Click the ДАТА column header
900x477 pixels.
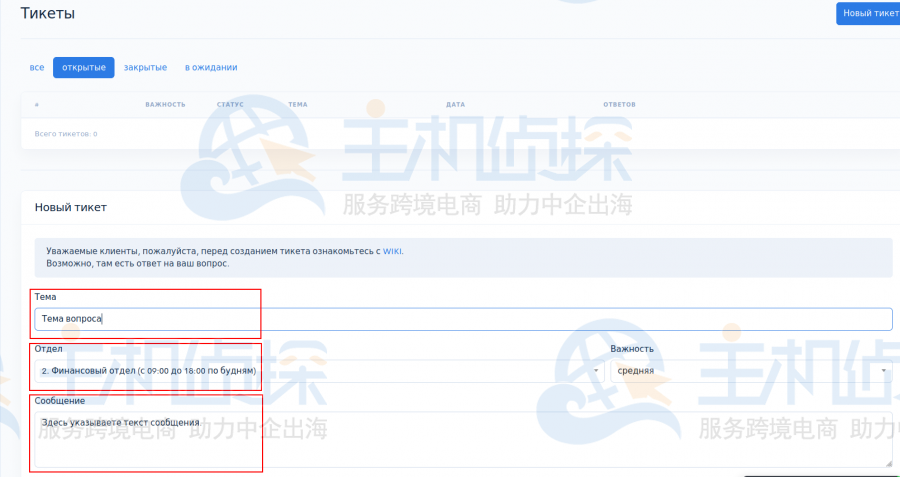click(456, 104)
